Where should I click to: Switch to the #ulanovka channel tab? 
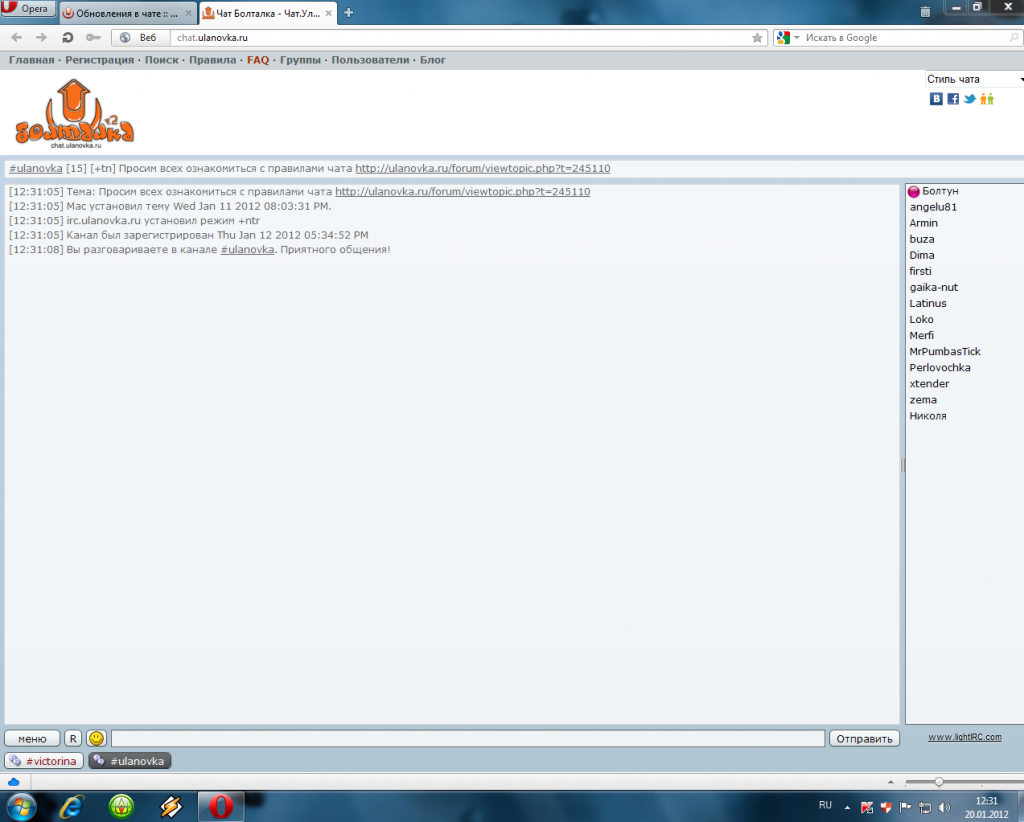[128, 760]
